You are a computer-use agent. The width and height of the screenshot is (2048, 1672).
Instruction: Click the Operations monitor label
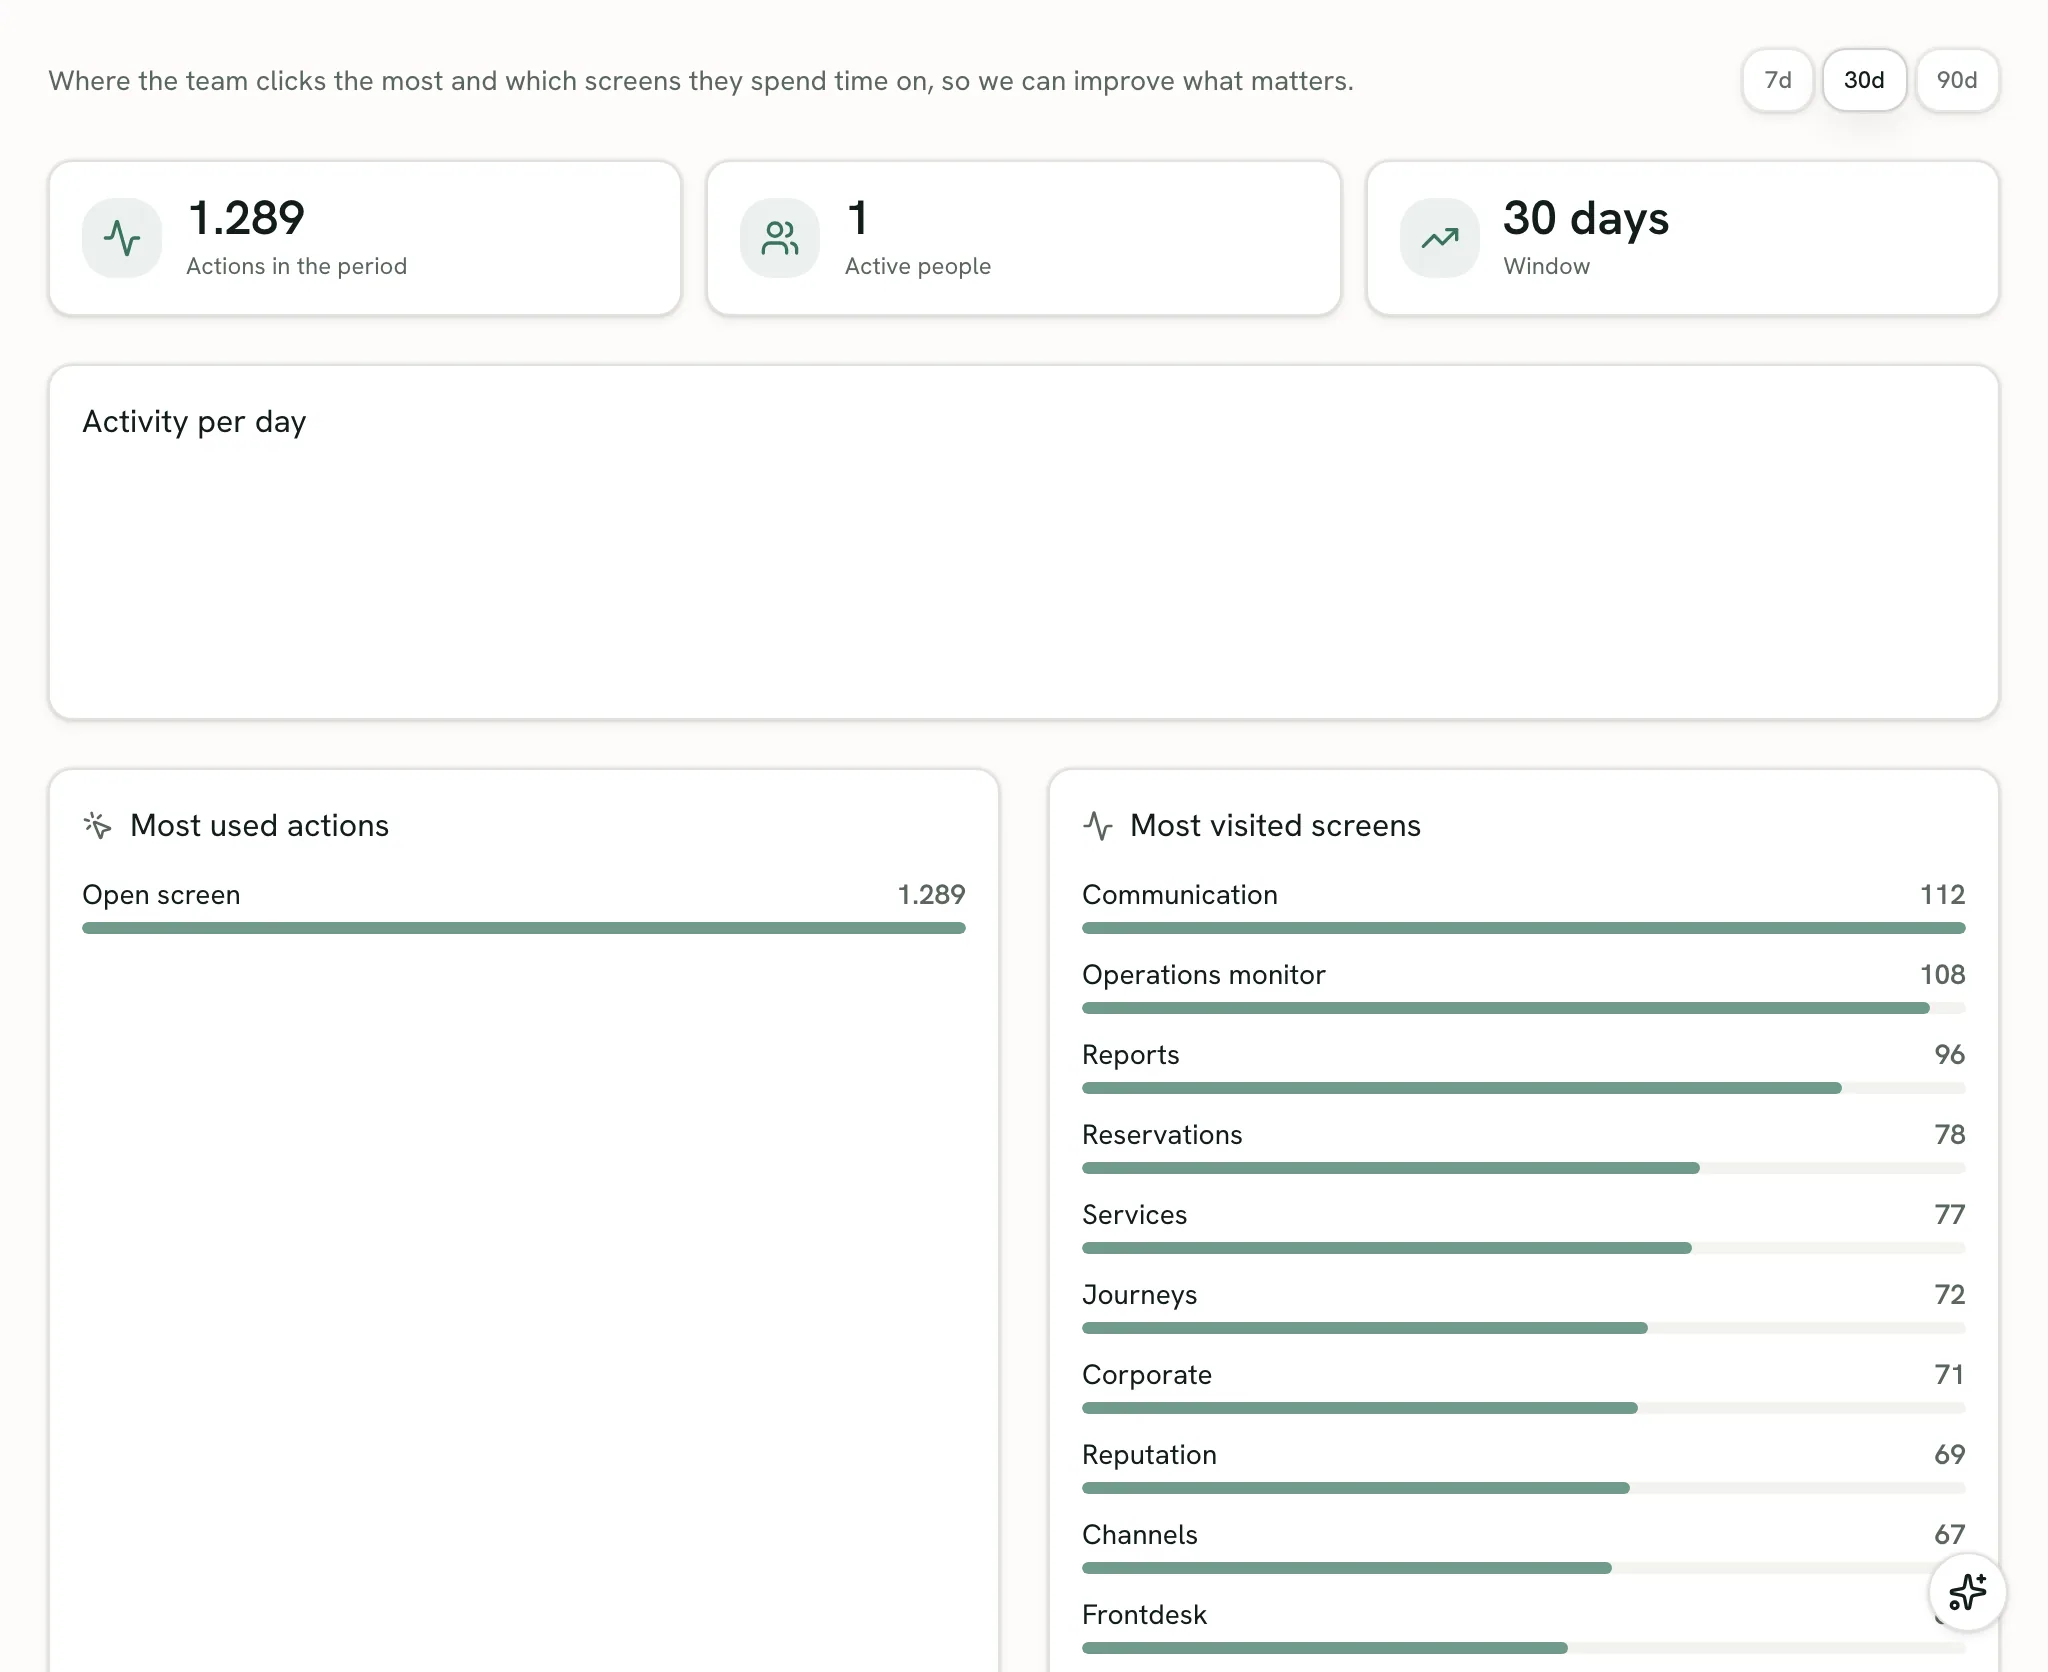[x=1204, y=975]
